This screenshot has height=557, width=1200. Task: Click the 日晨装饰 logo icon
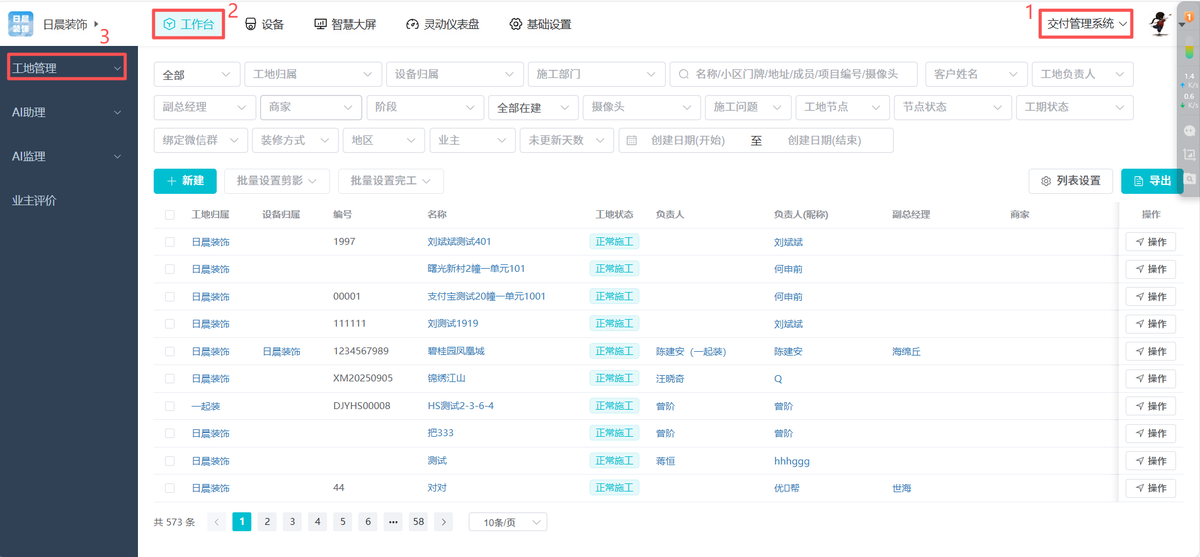[21, 23]
